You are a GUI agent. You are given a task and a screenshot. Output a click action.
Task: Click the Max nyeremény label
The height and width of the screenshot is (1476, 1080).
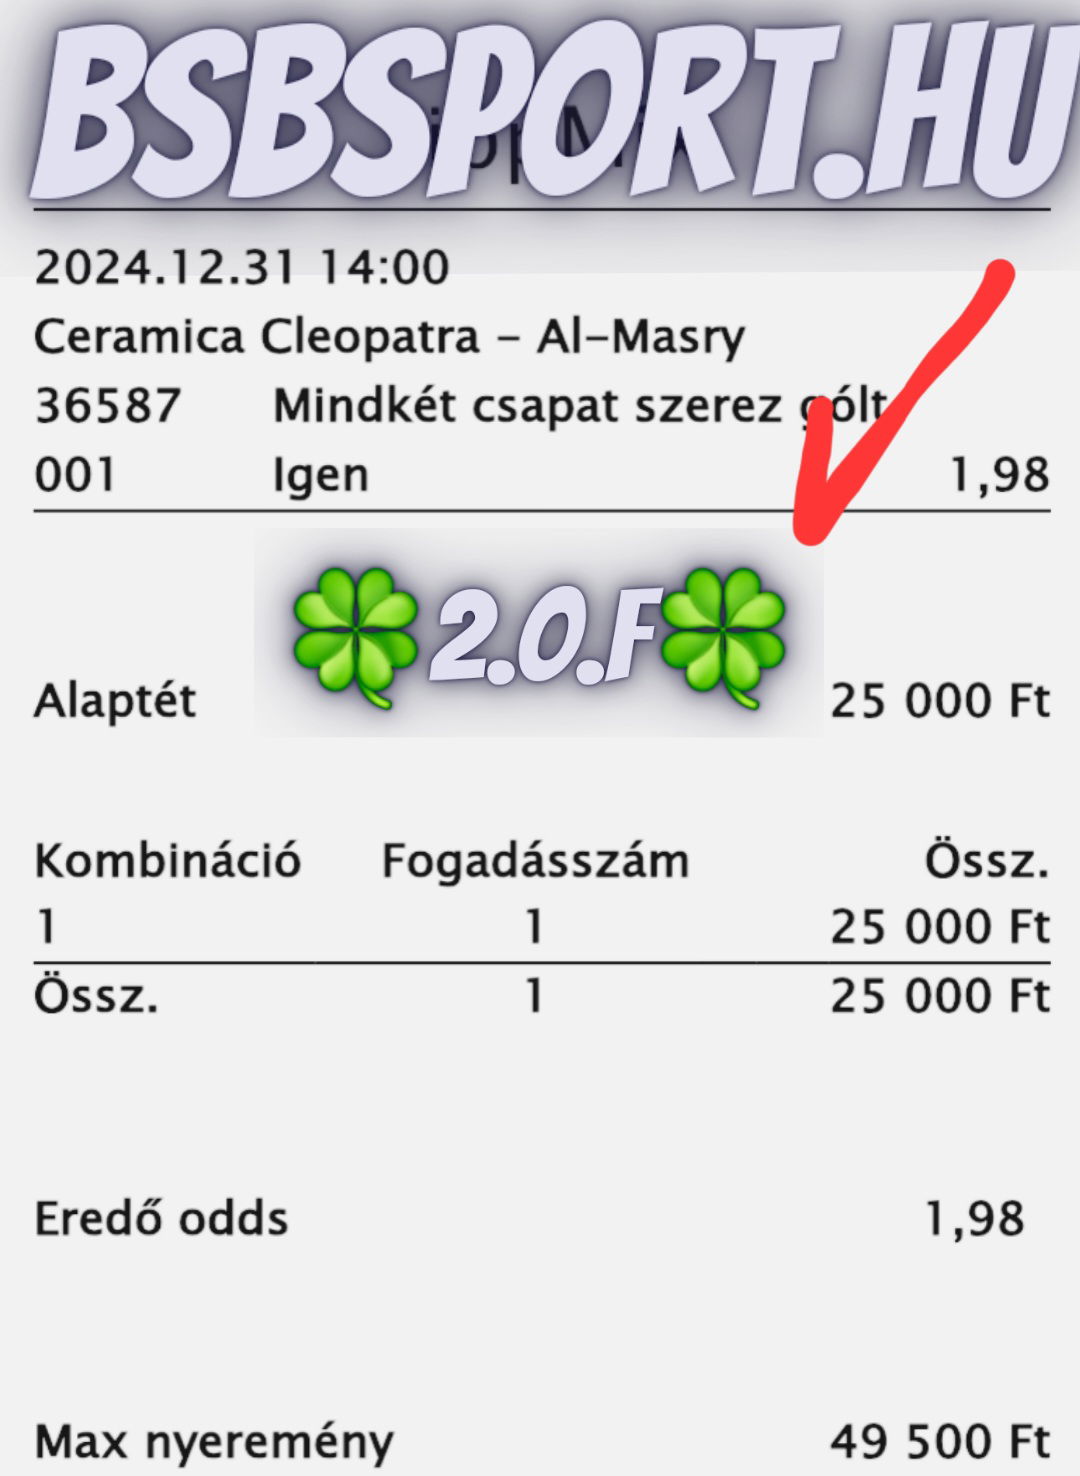point(214,1443)
